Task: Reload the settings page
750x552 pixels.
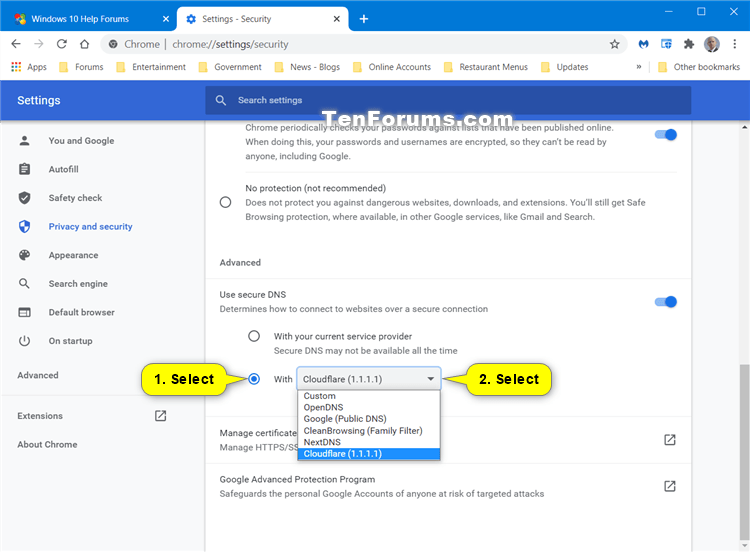Action: pyautogui.click(x=62, y=44)
